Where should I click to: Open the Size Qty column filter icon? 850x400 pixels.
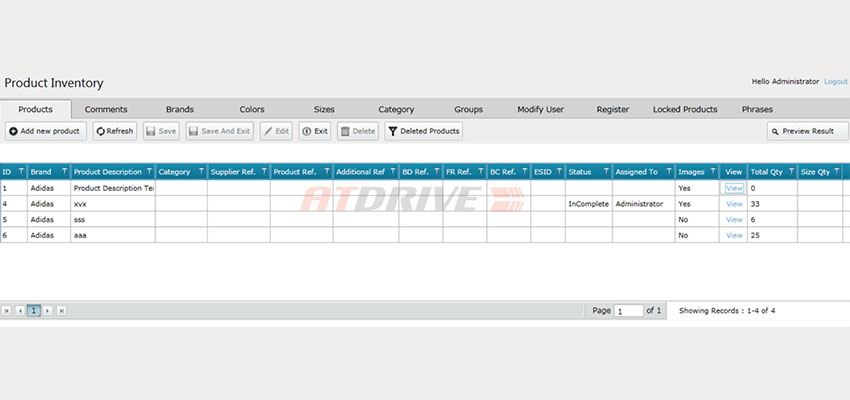click(835, 172)
